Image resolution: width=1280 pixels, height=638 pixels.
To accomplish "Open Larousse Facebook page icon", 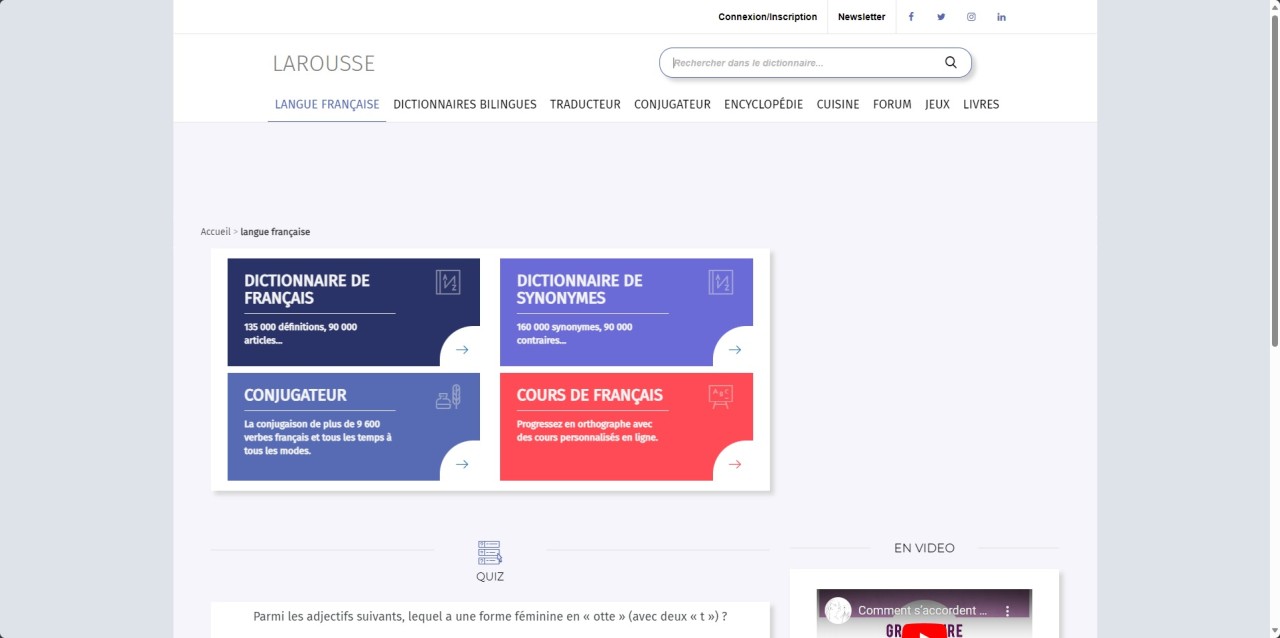I will (911, 17).
